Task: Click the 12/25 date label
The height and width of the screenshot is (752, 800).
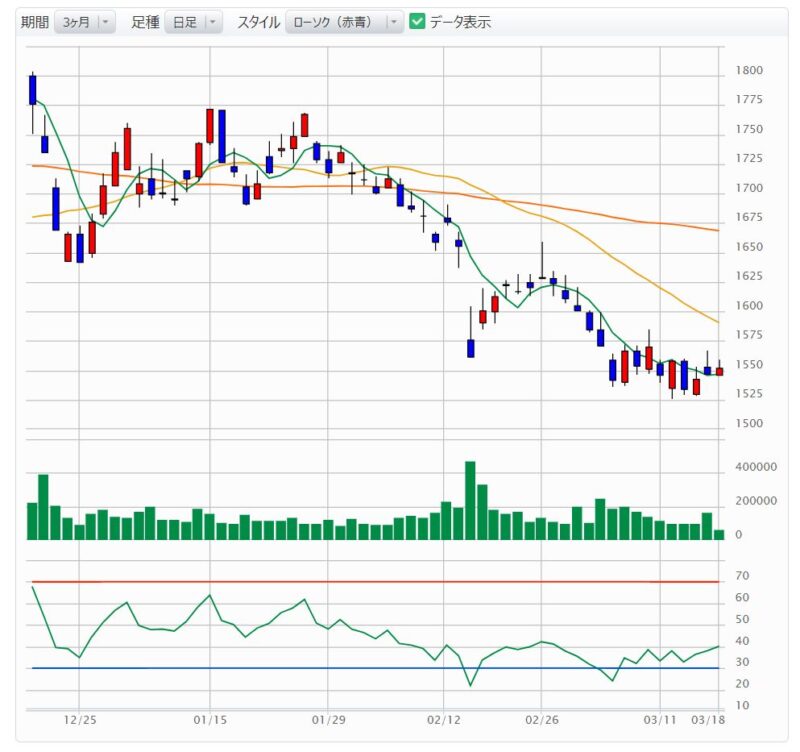Action: (80, 720)
